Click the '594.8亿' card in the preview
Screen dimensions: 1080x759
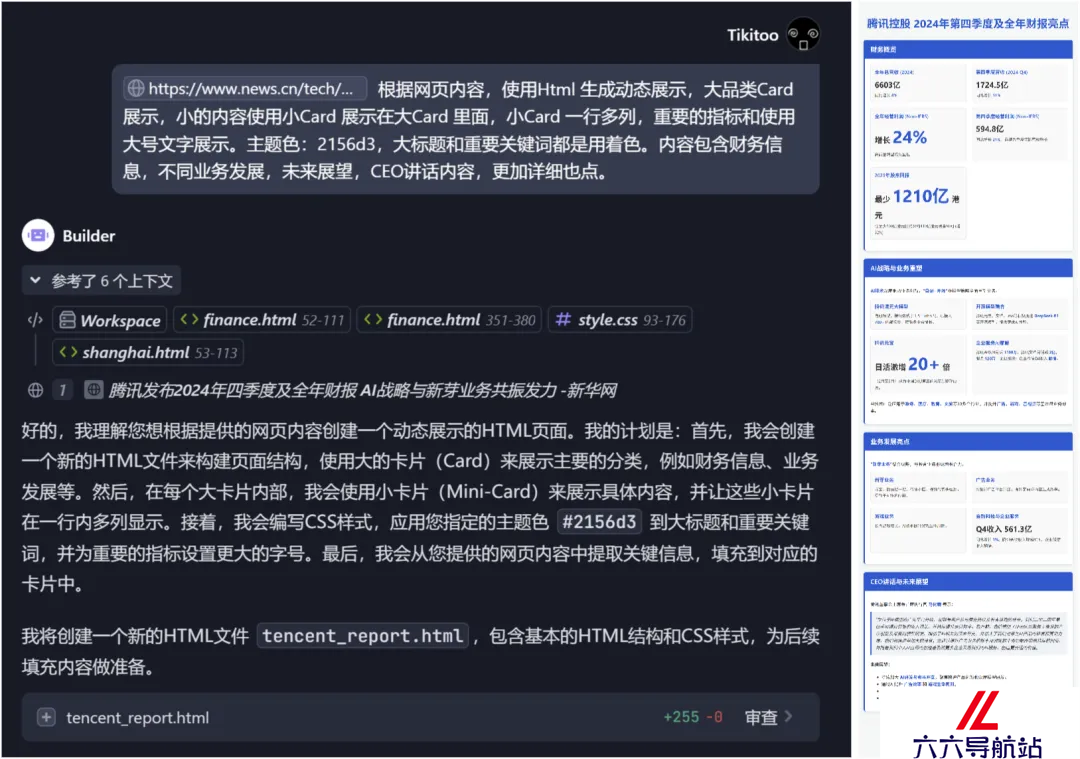point(1019,135)
